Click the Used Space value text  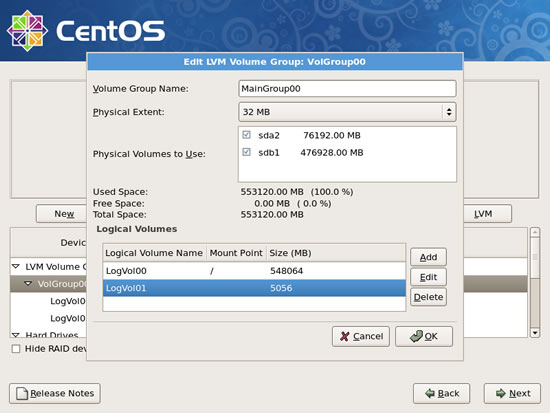pyautogui.click(x=297, y=192)
